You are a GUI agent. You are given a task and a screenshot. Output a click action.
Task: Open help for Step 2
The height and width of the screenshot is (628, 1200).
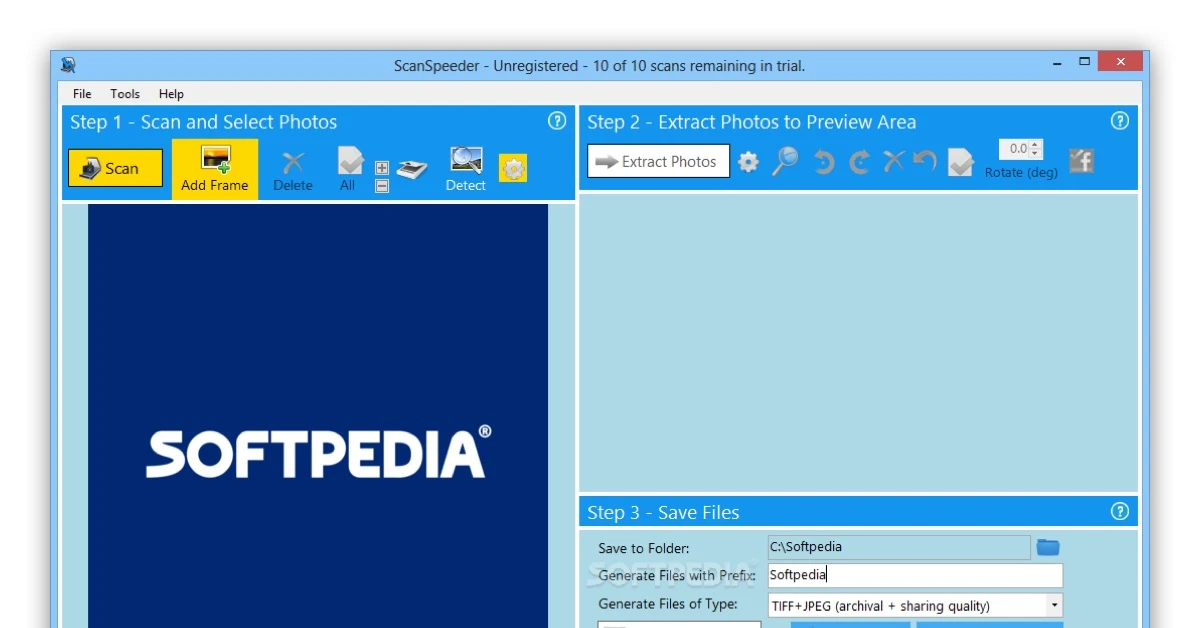pos(1120,121)
